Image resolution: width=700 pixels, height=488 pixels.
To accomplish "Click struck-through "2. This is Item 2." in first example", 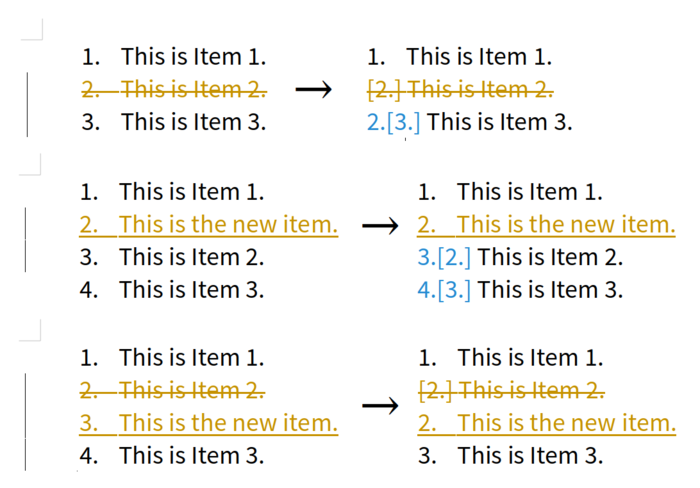I will point(174,90).
